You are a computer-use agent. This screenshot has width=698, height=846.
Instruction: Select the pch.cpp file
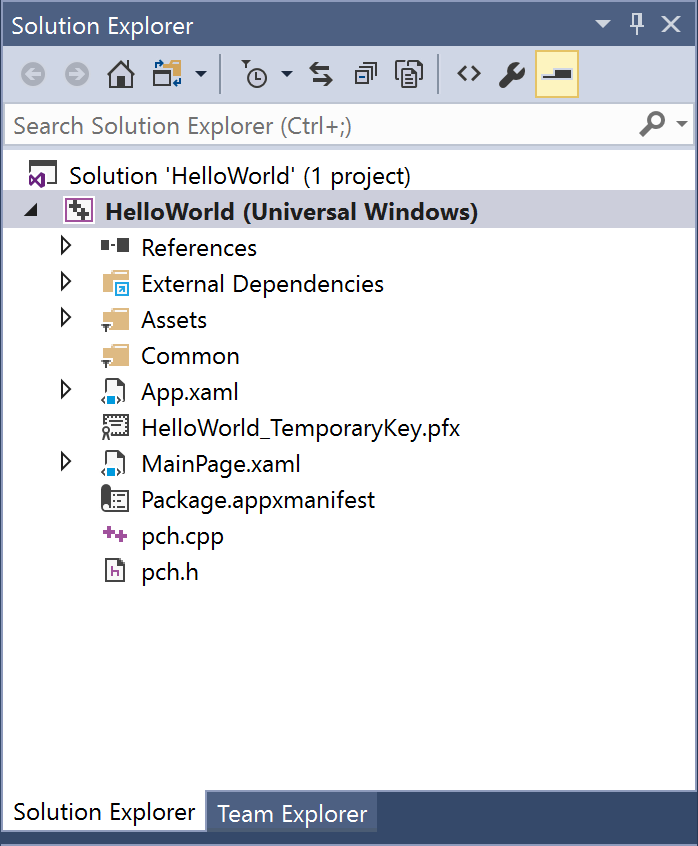click(x=182, y=536)
